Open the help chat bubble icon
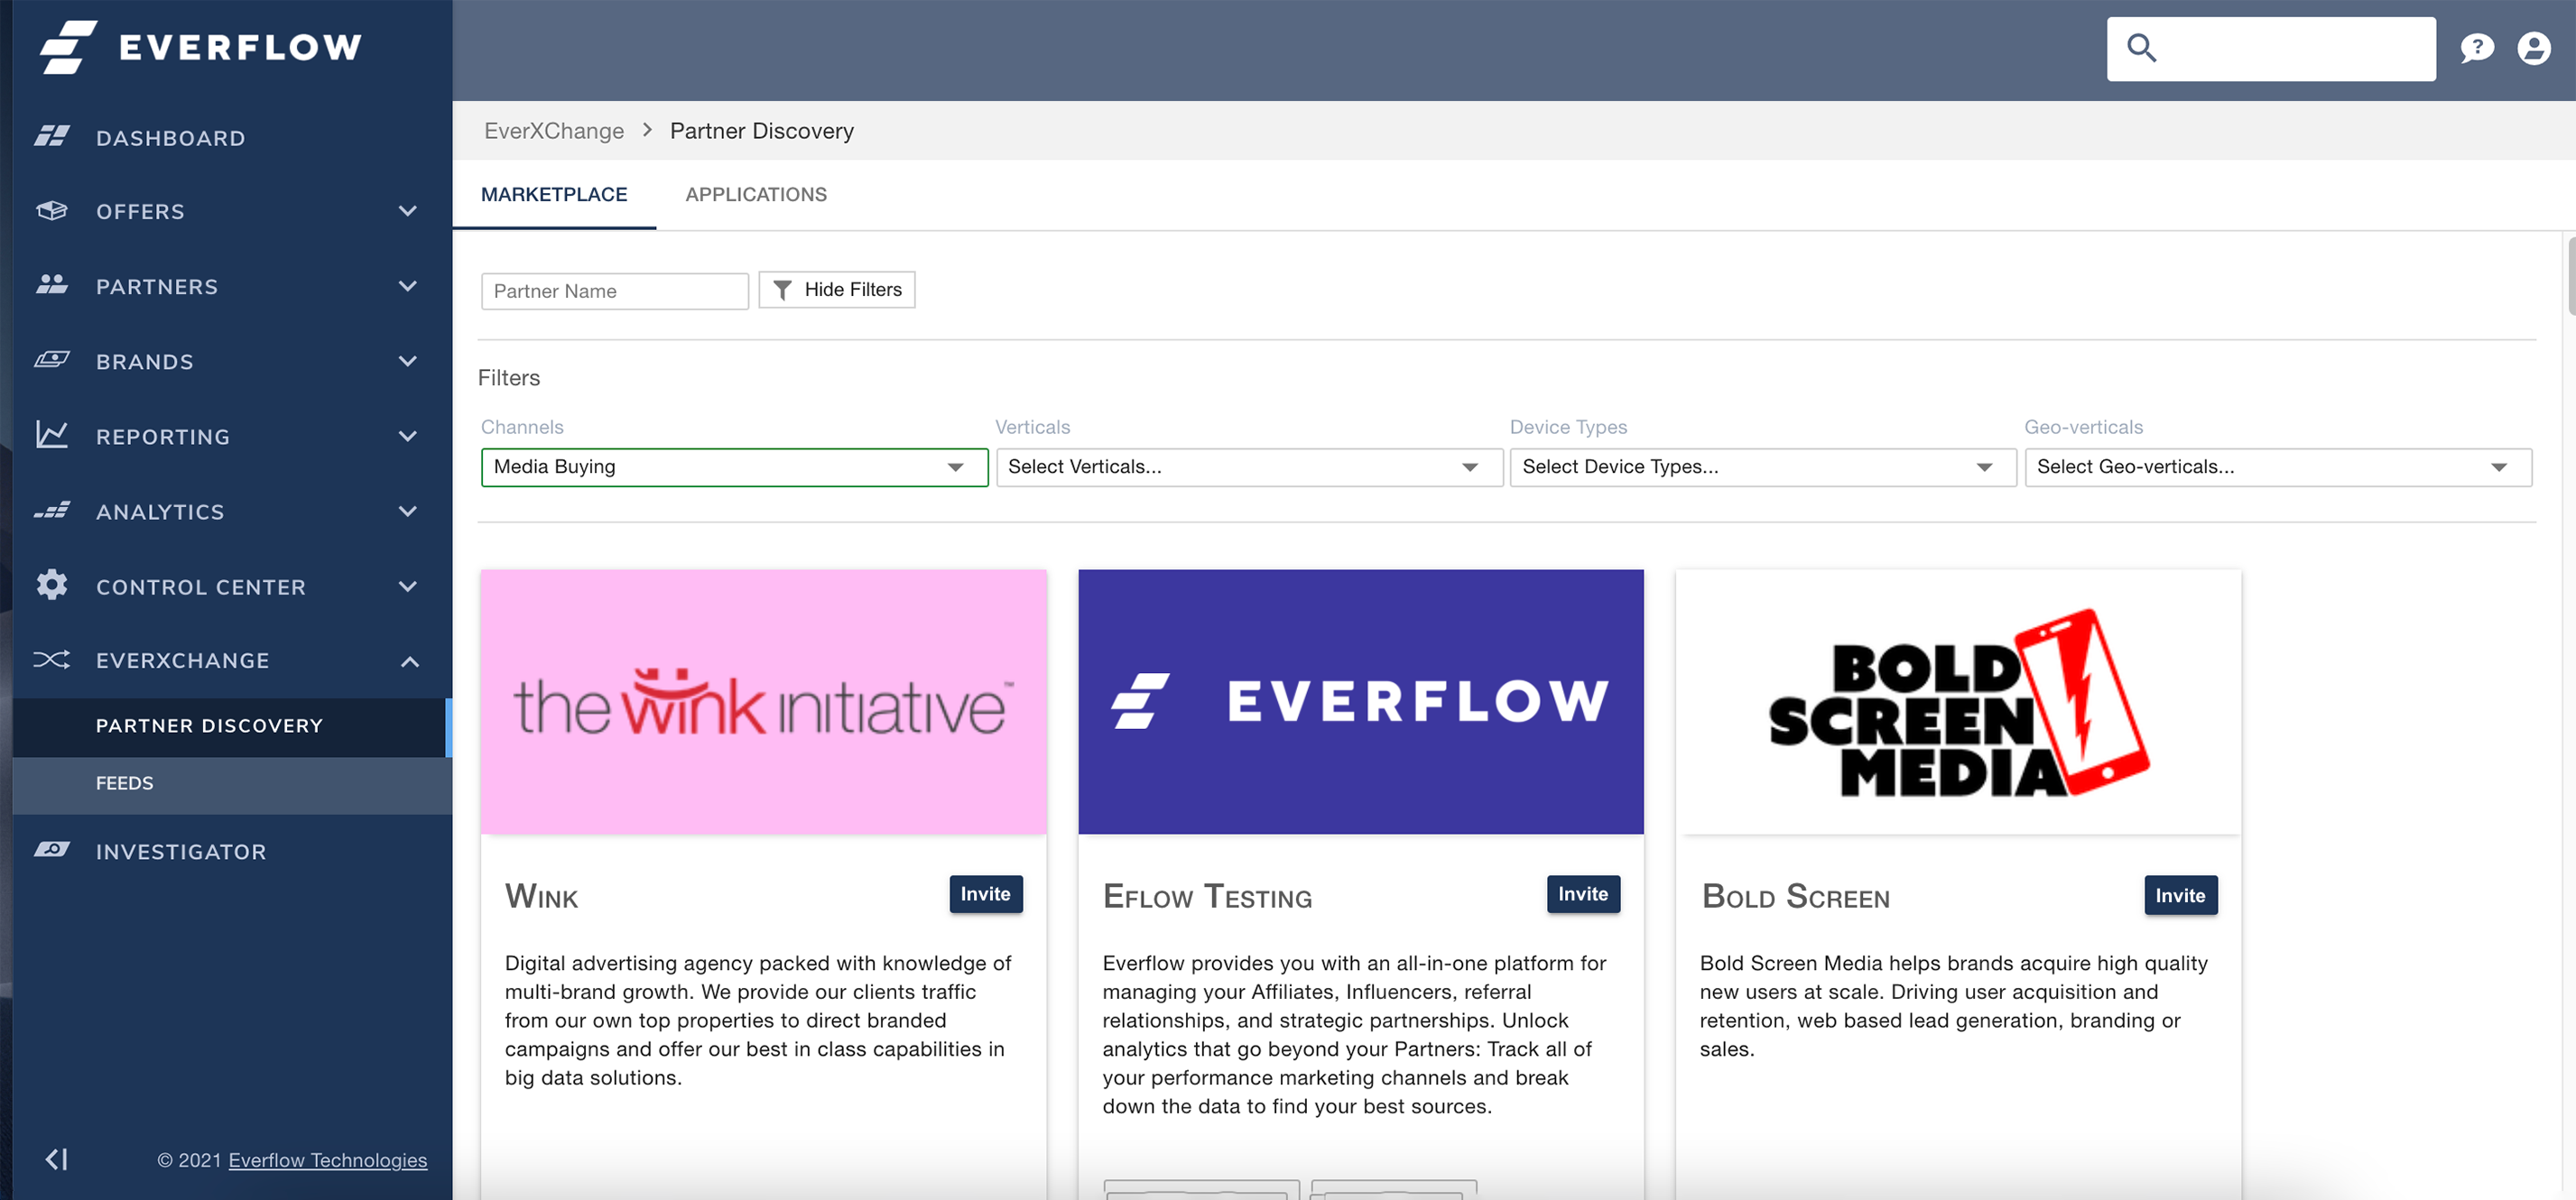The height and width of the screenshot is (1200, 2576). (2476, 48)
